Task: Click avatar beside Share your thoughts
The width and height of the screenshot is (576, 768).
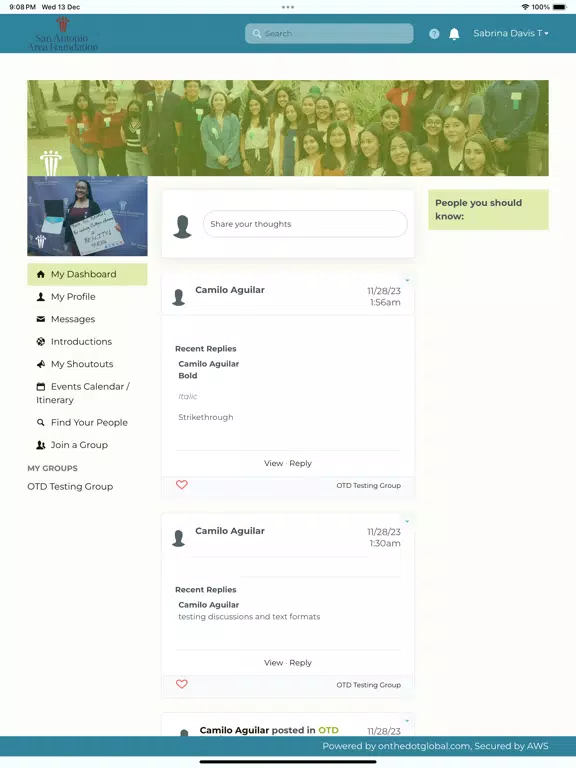Action: click(182, 226)
